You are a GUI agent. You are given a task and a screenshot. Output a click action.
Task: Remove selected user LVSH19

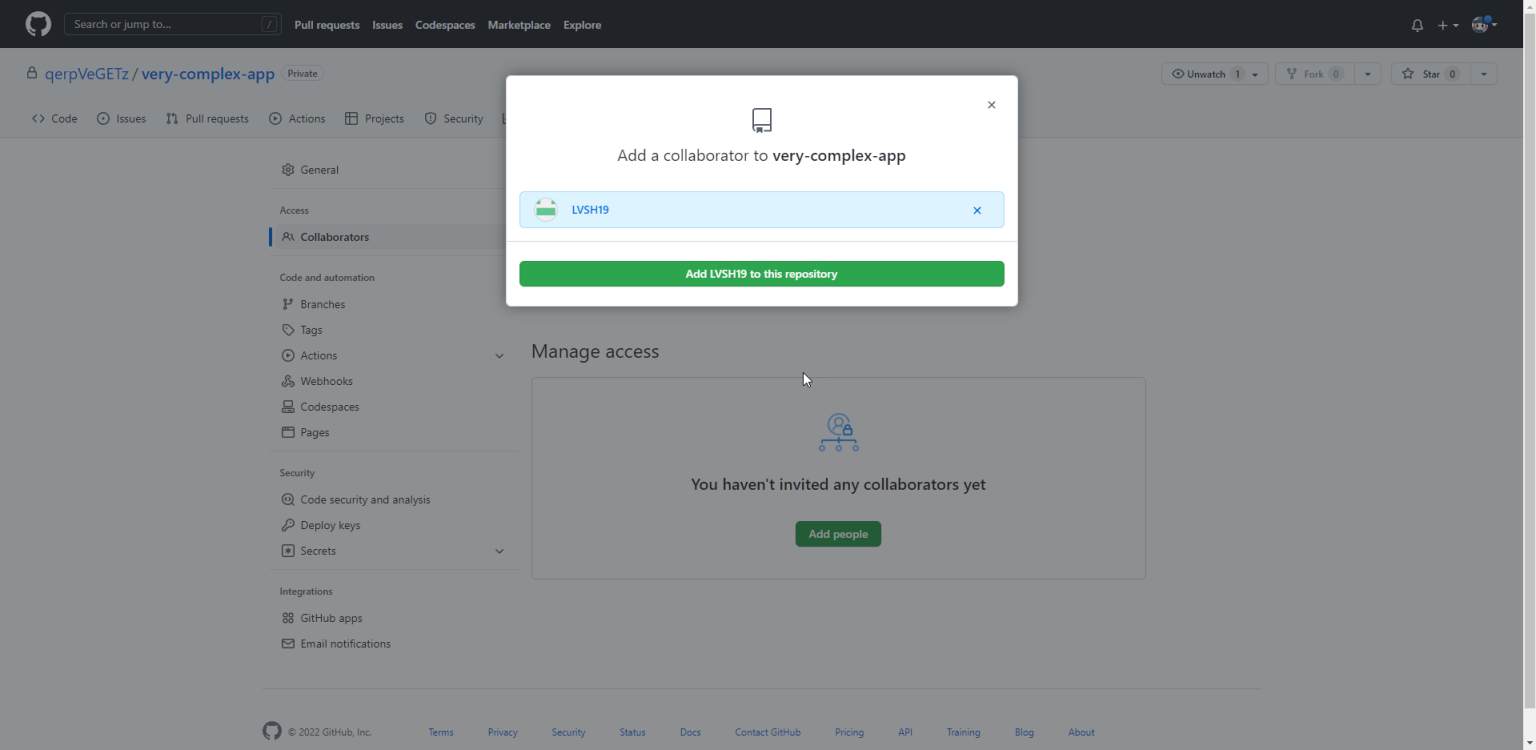pos(977,210)
